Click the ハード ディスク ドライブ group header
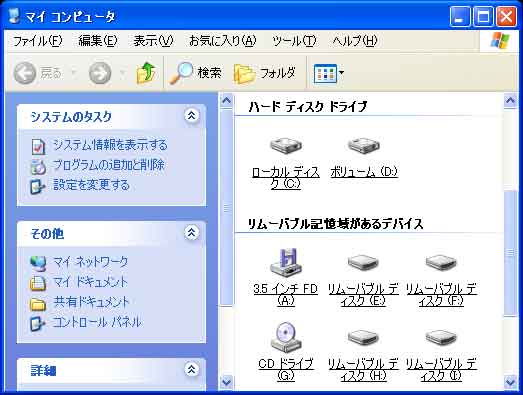Screen dimensions: 523x395 click(x=308, y=106)
